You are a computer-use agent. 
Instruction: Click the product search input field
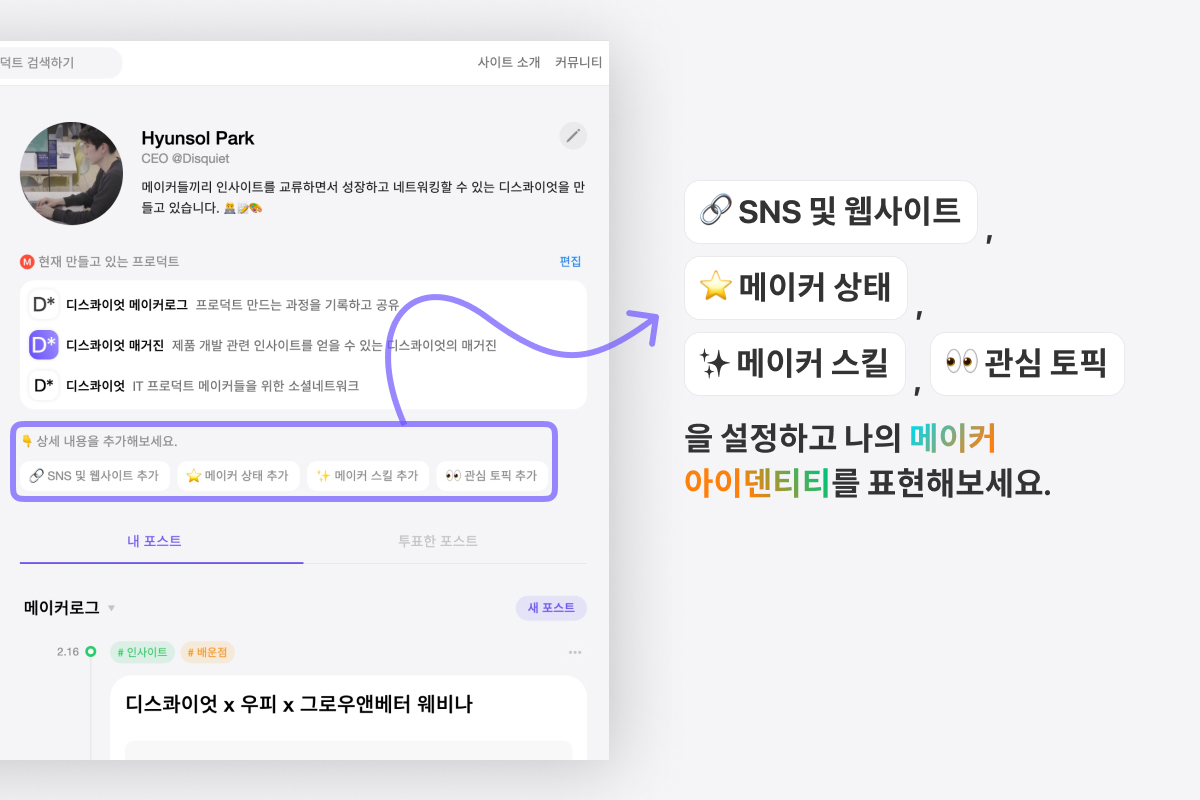click(58, 63)
